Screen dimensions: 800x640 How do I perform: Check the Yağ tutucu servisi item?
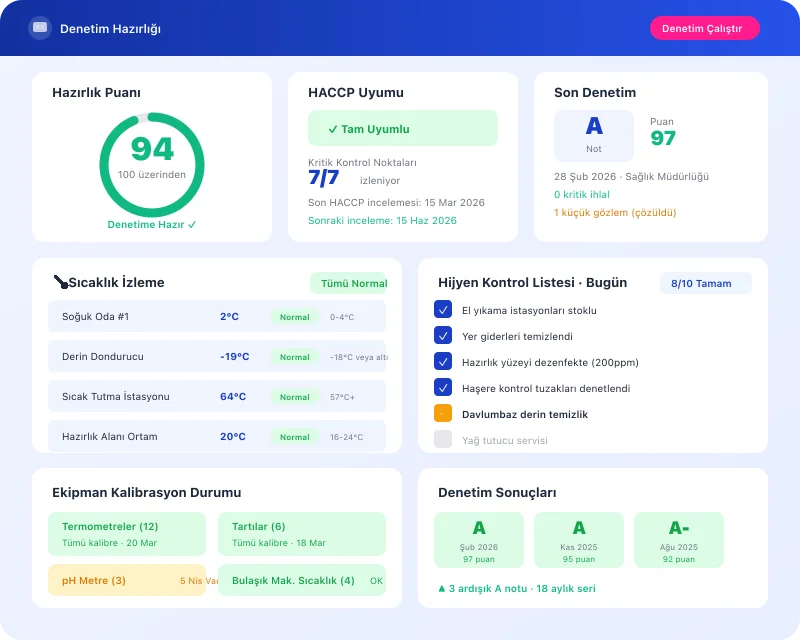tap(443, 438)
